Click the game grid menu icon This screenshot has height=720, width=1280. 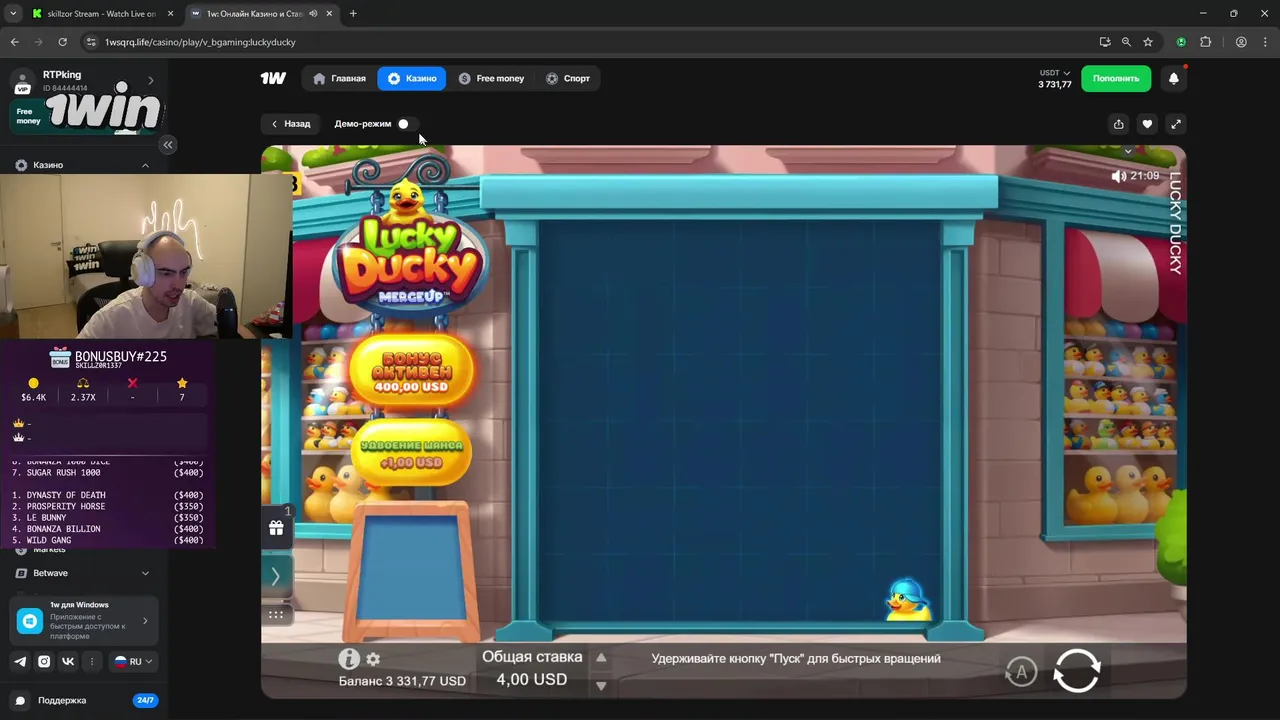[276, 614]
